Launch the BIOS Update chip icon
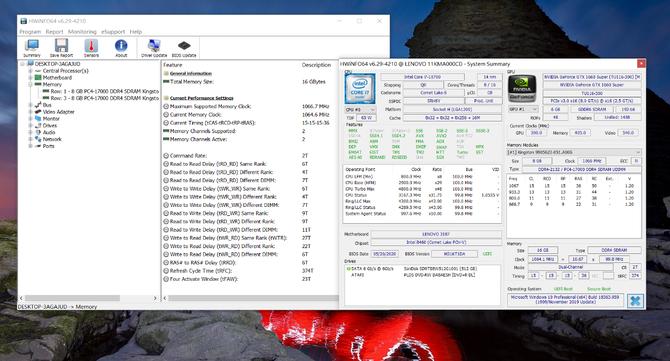Viewport: 670px width, 361px height. (184, 48)
